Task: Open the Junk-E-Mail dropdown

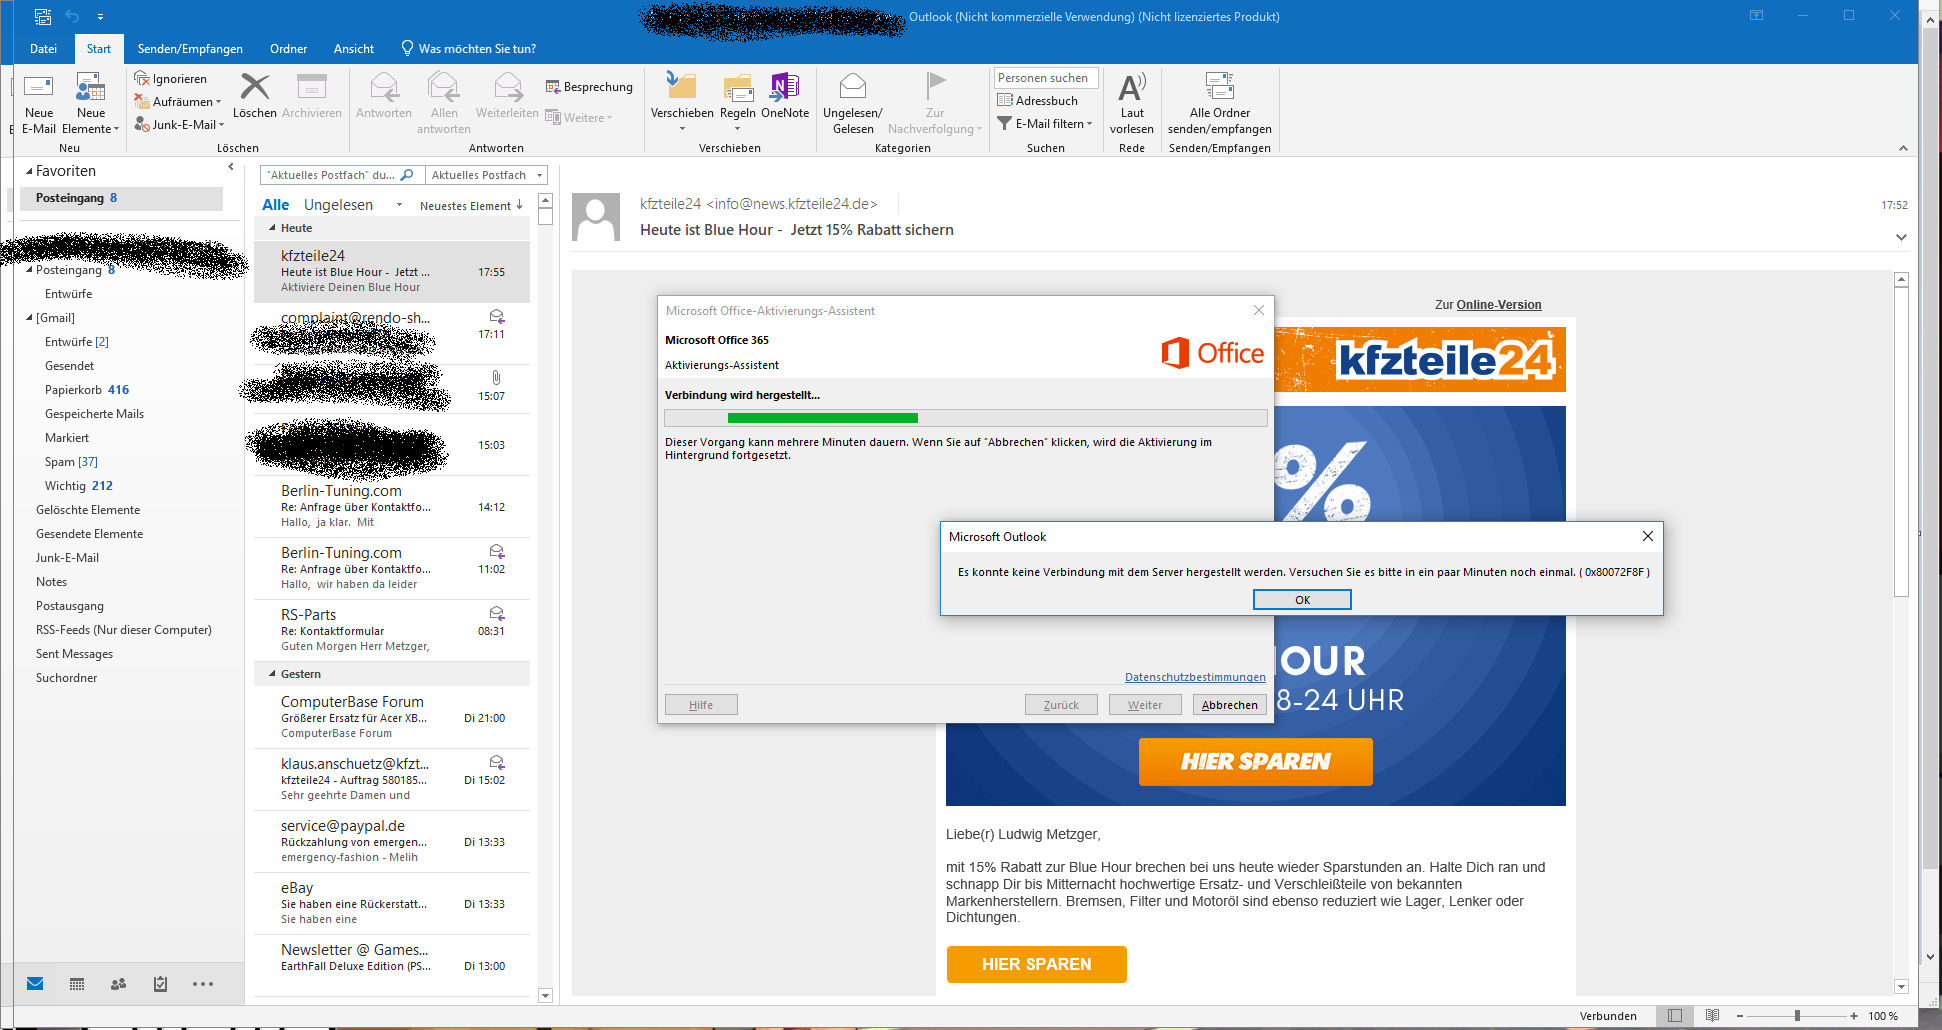Action: (180, 124)
